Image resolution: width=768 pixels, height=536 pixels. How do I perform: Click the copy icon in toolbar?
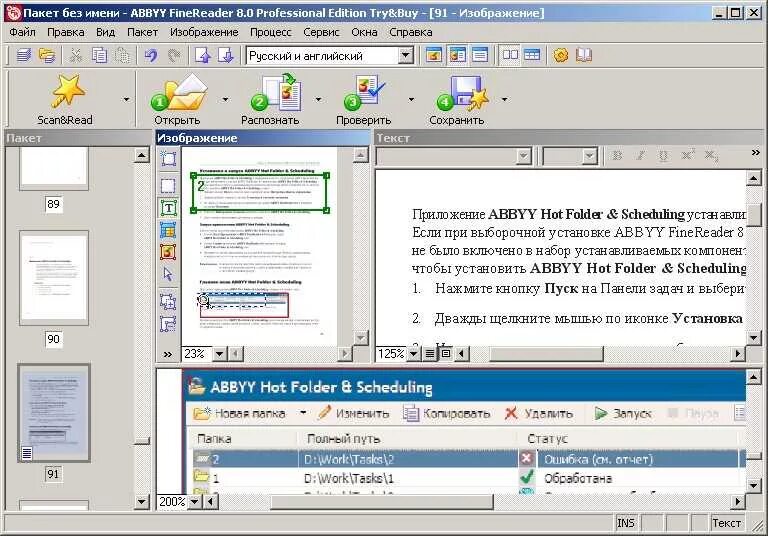tap(99, 55)
